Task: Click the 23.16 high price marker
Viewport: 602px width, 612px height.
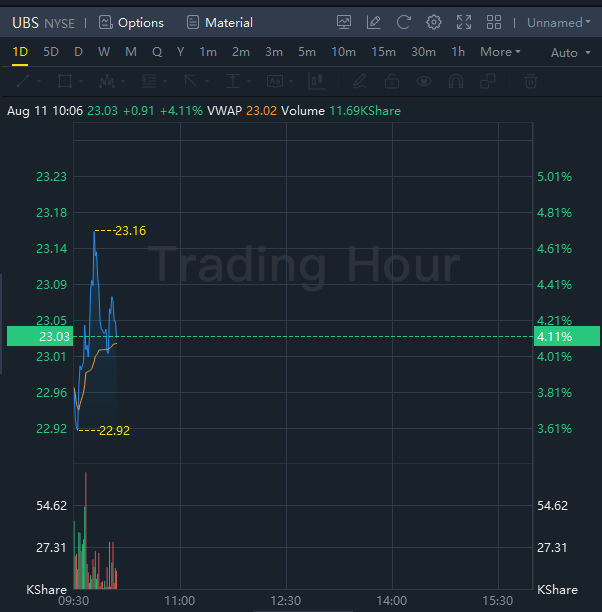Action: click(x=130, y=231)
